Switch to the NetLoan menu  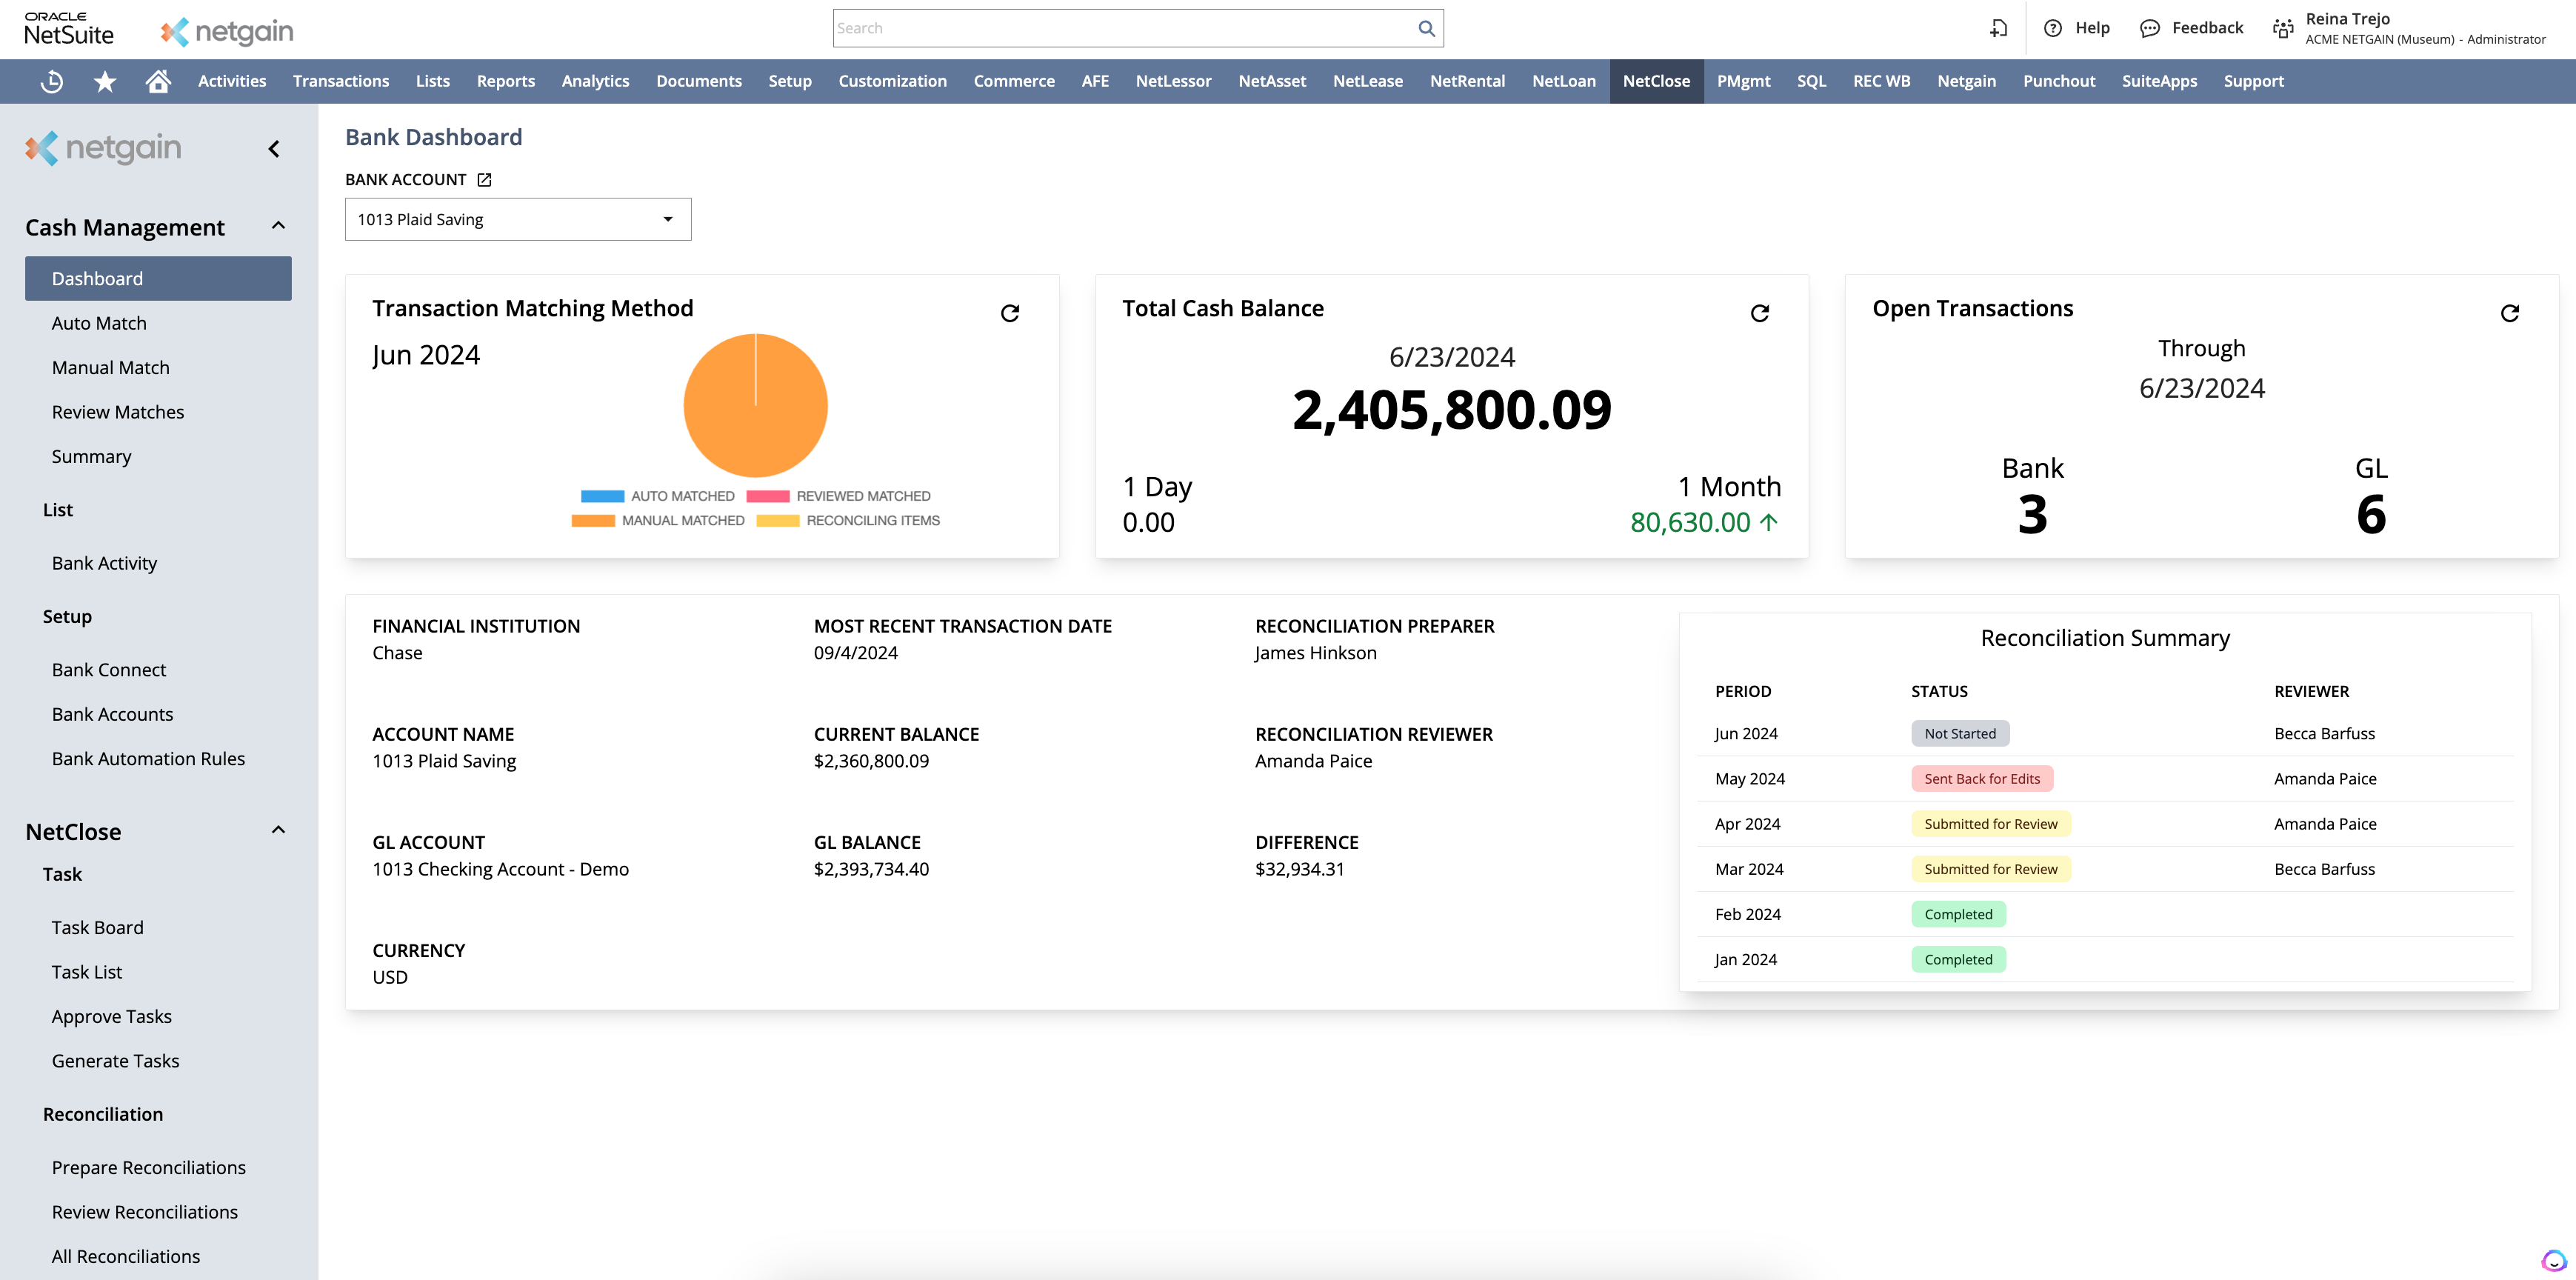click(x=1563, y=81)
